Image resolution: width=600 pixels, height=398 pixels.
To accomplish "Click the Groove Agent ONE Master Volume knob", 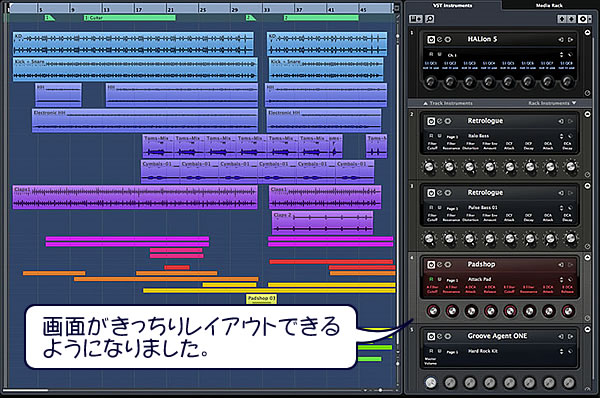I will click(430, 382).
